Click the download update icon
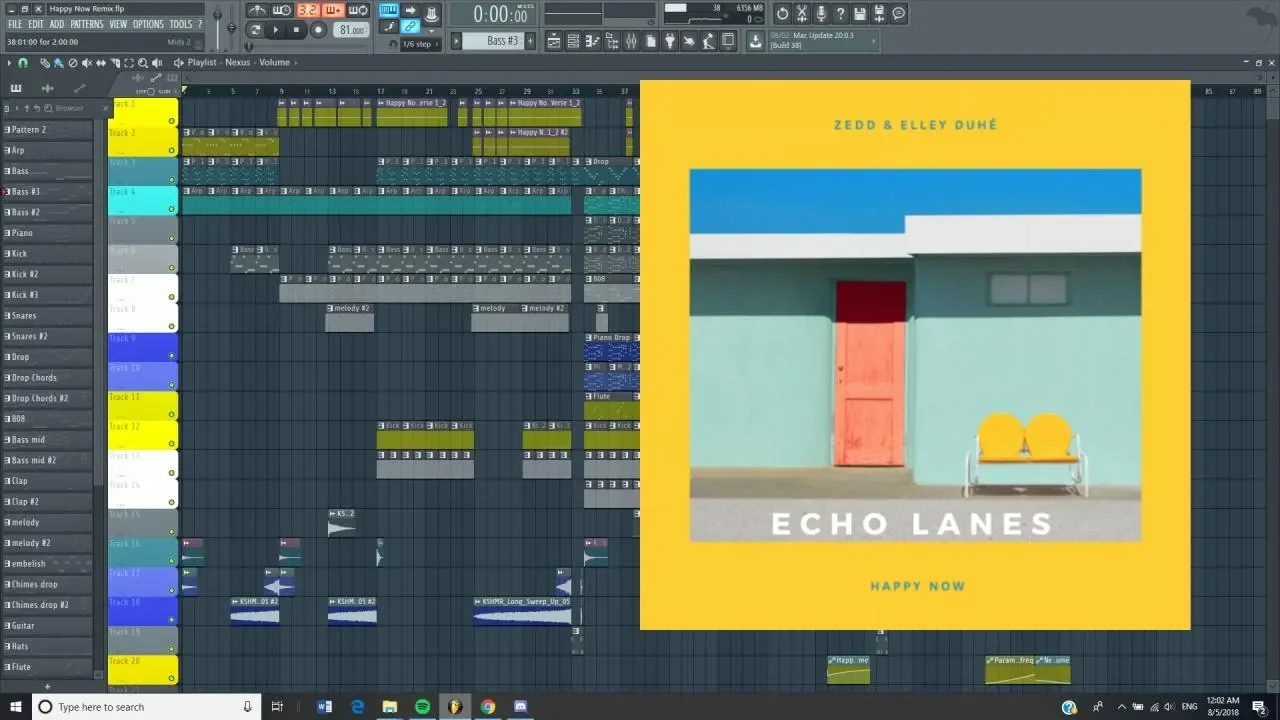The height and width of the screenshot is (720, 1280). [755, 41]
